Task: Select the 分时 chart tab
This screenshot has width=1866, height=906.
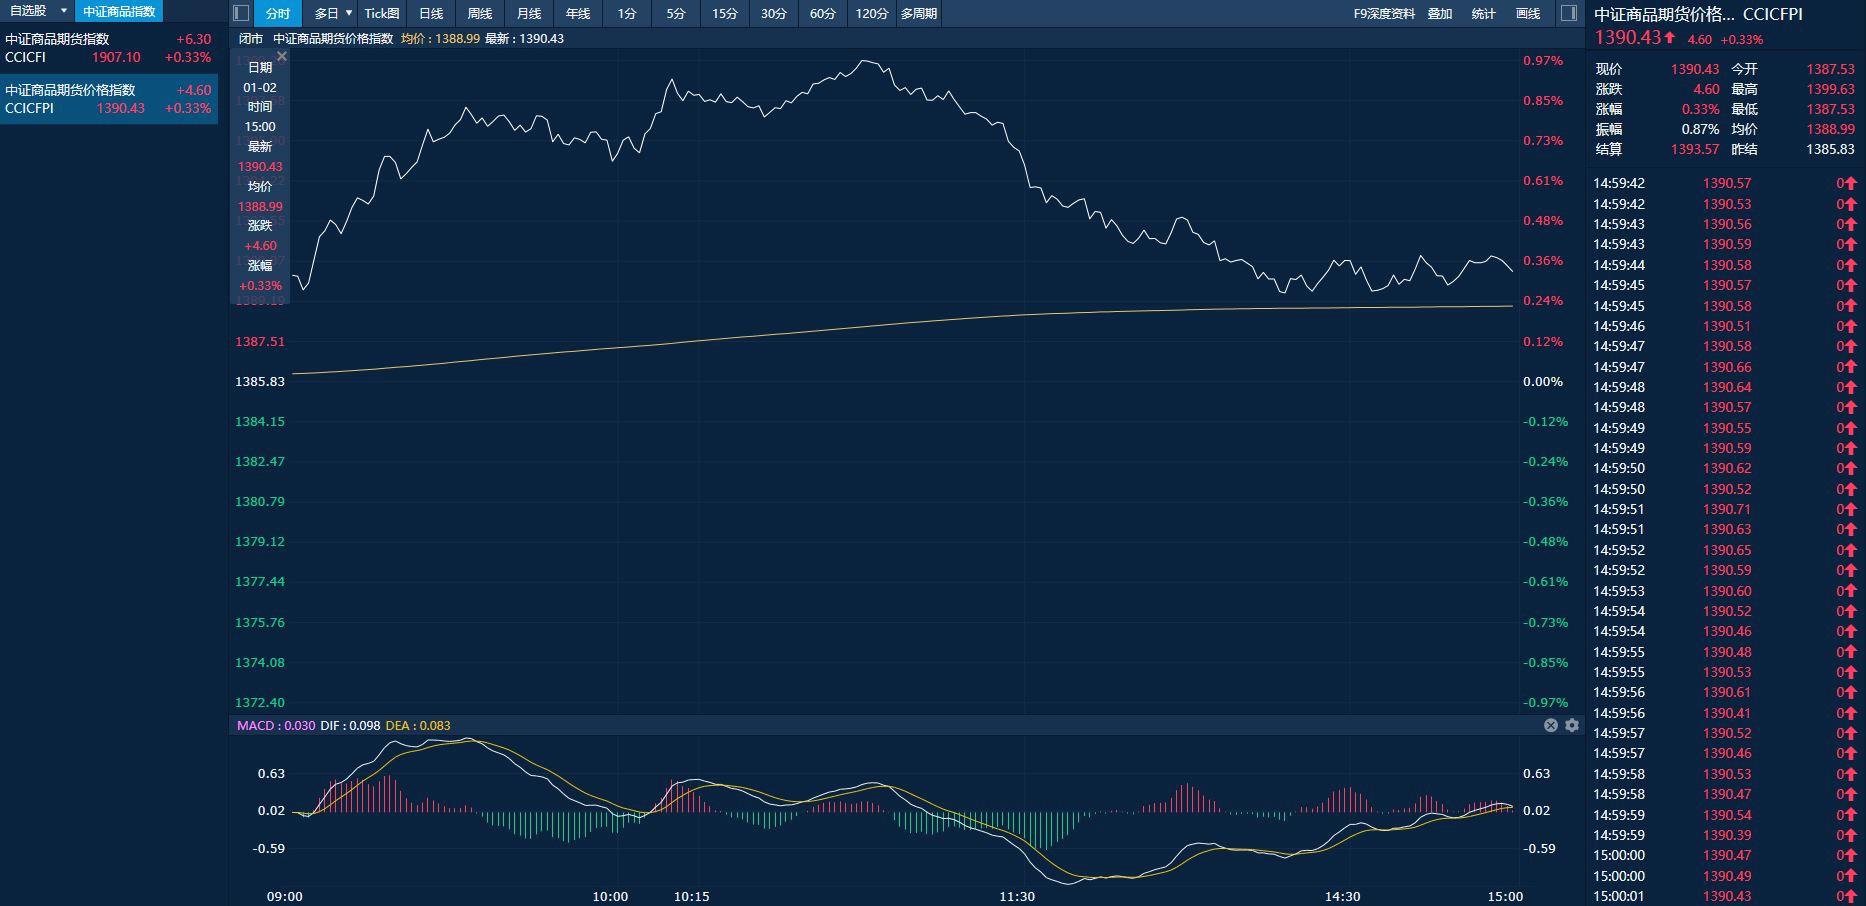Action: coord(277,13)
